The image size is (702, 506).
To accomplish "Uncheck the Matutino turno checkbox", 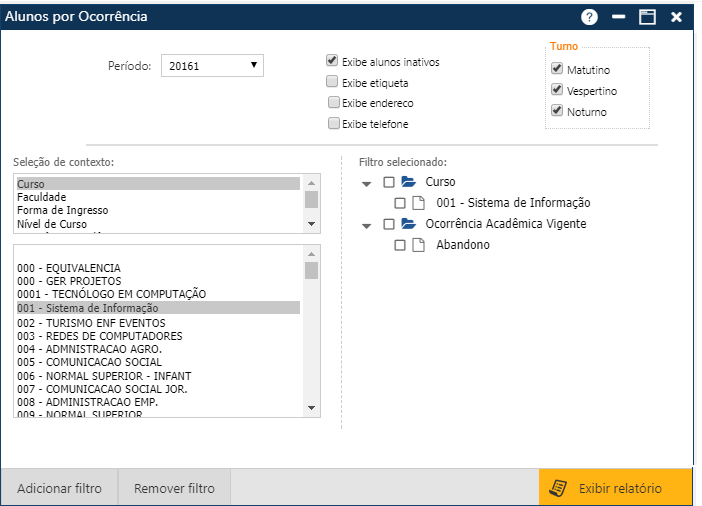I will point(557,69).
